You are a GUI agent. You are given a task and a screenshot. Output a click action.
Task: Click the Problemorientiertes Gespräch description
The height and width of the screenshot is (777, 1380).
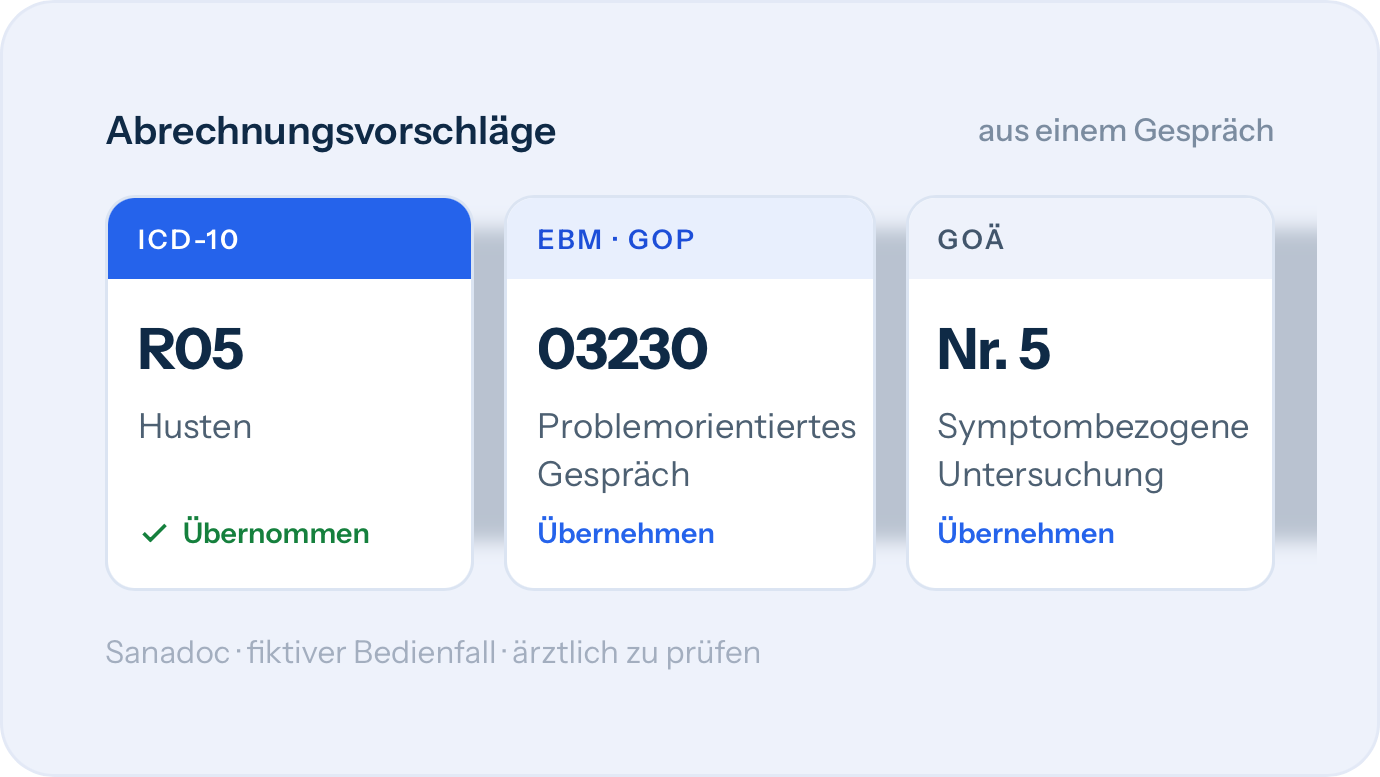pos(697,450)
